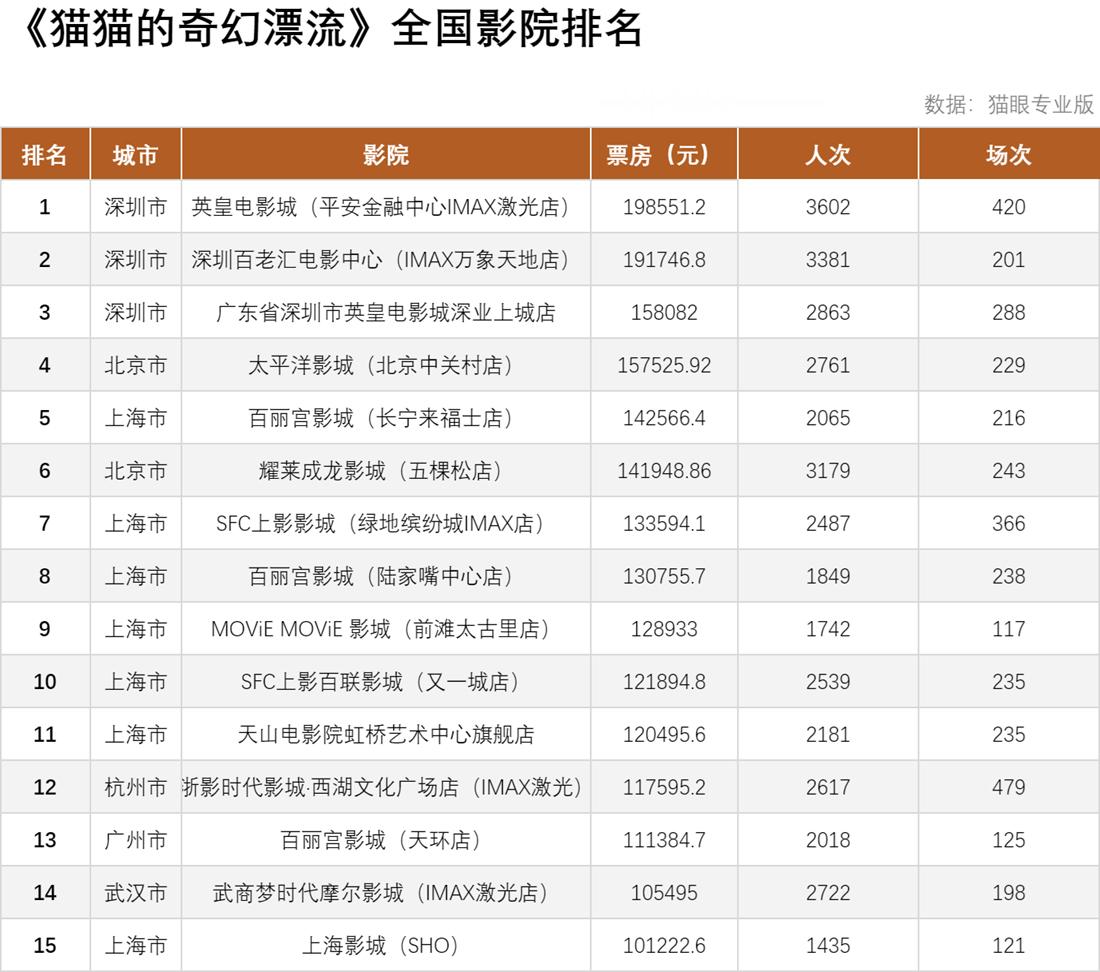Click box office value 117595.2
The width and height of the screenshot is (1100, 972).
click(x=664, y=788)
